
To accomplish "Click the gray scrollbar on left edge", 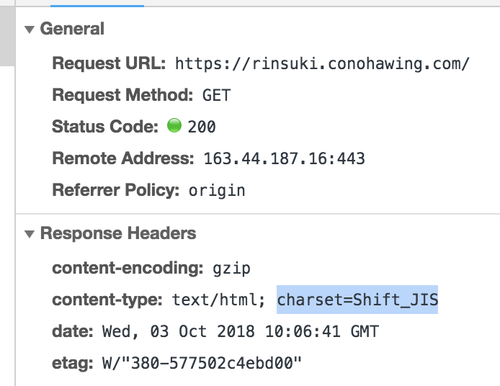I will [7, 36].
